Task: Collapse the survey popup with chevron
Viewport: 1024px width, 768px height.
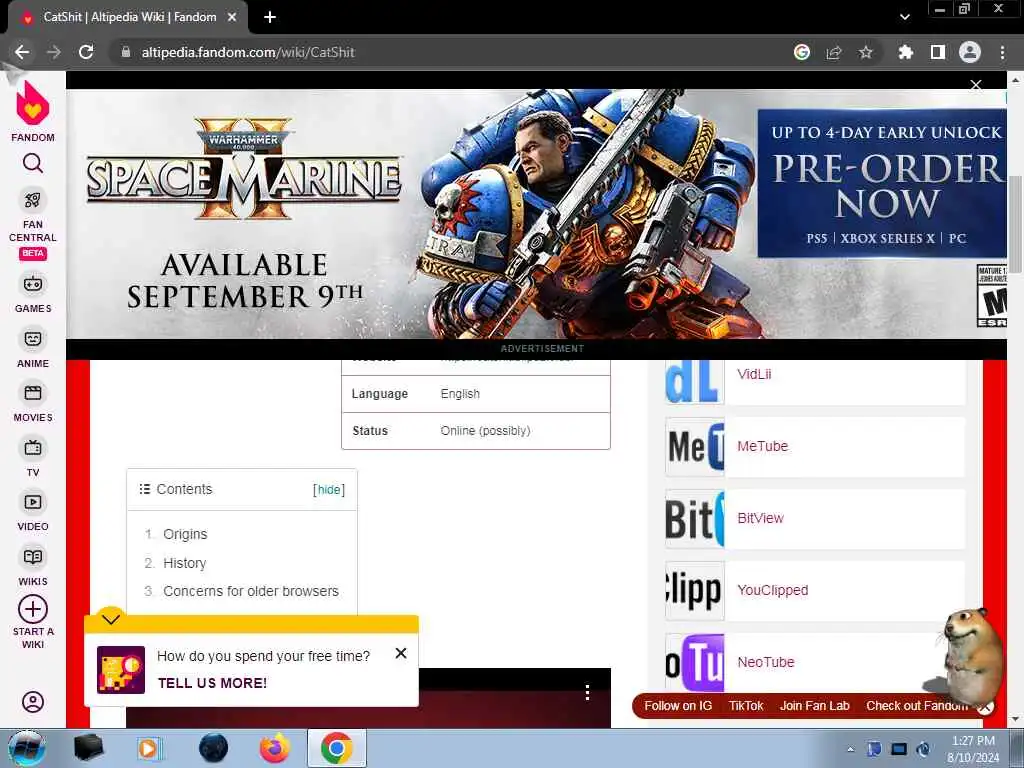Action: (111, 618)
